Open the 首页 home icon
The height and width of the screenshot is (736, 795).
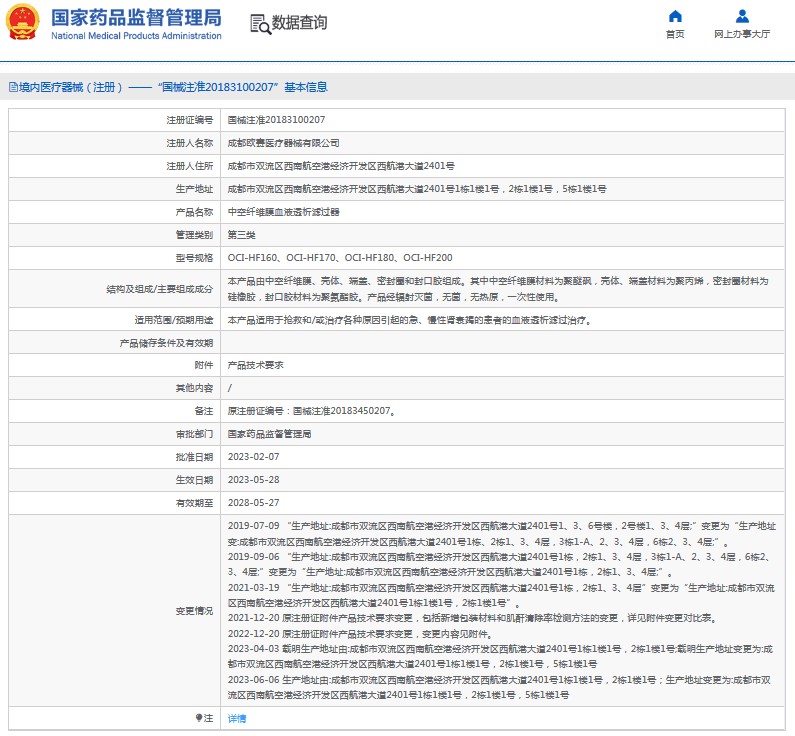pyautogui.click(x=675, y=16)
